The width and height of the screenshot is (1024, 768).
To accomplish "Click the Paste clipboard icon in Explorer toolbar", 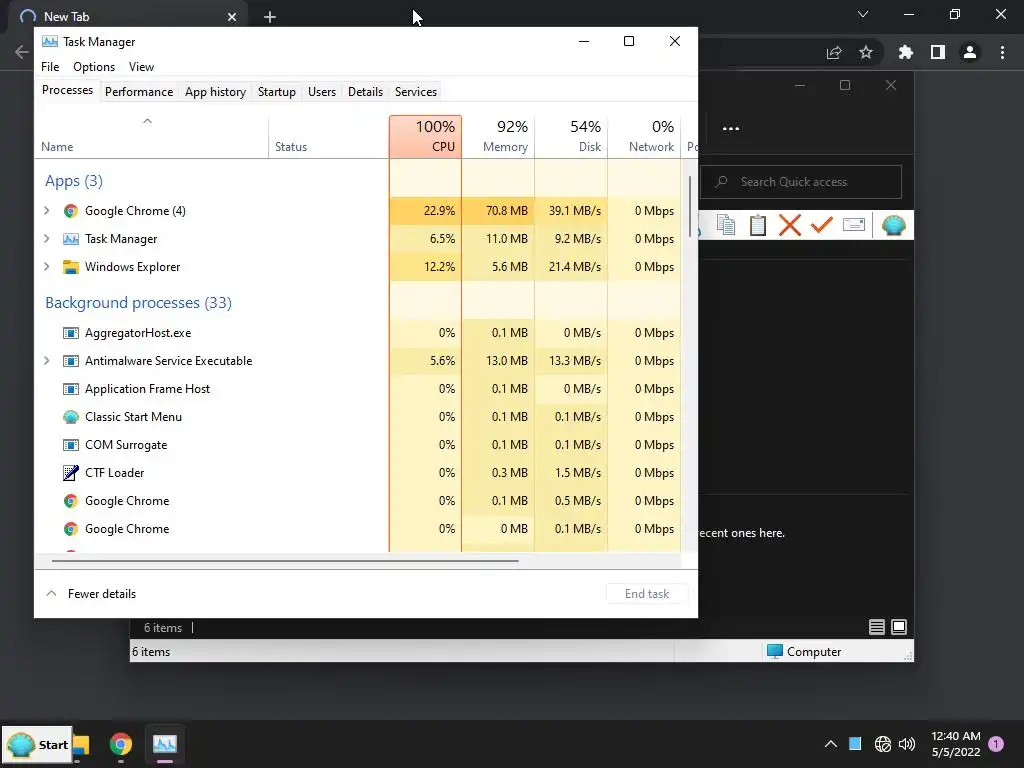I will click(758, 225).
